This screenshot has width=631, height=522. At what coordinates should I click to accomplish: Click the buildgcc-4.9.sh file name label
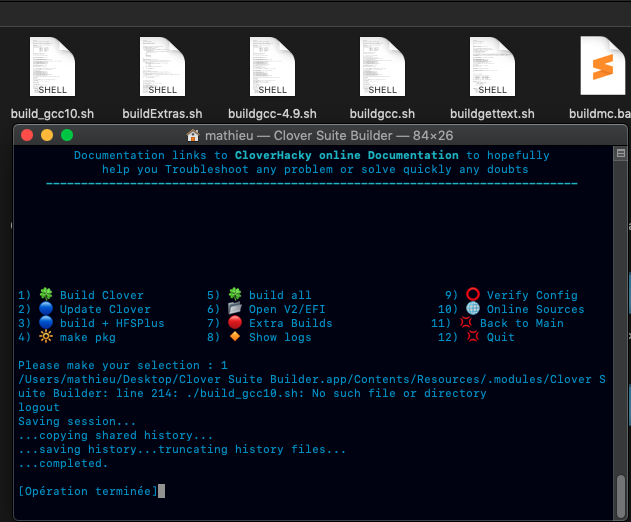tap(272, 114)
